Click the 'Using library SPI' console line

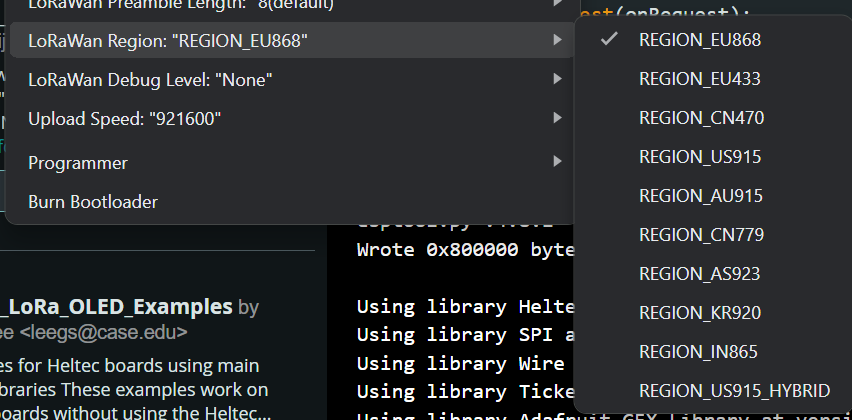466,335
